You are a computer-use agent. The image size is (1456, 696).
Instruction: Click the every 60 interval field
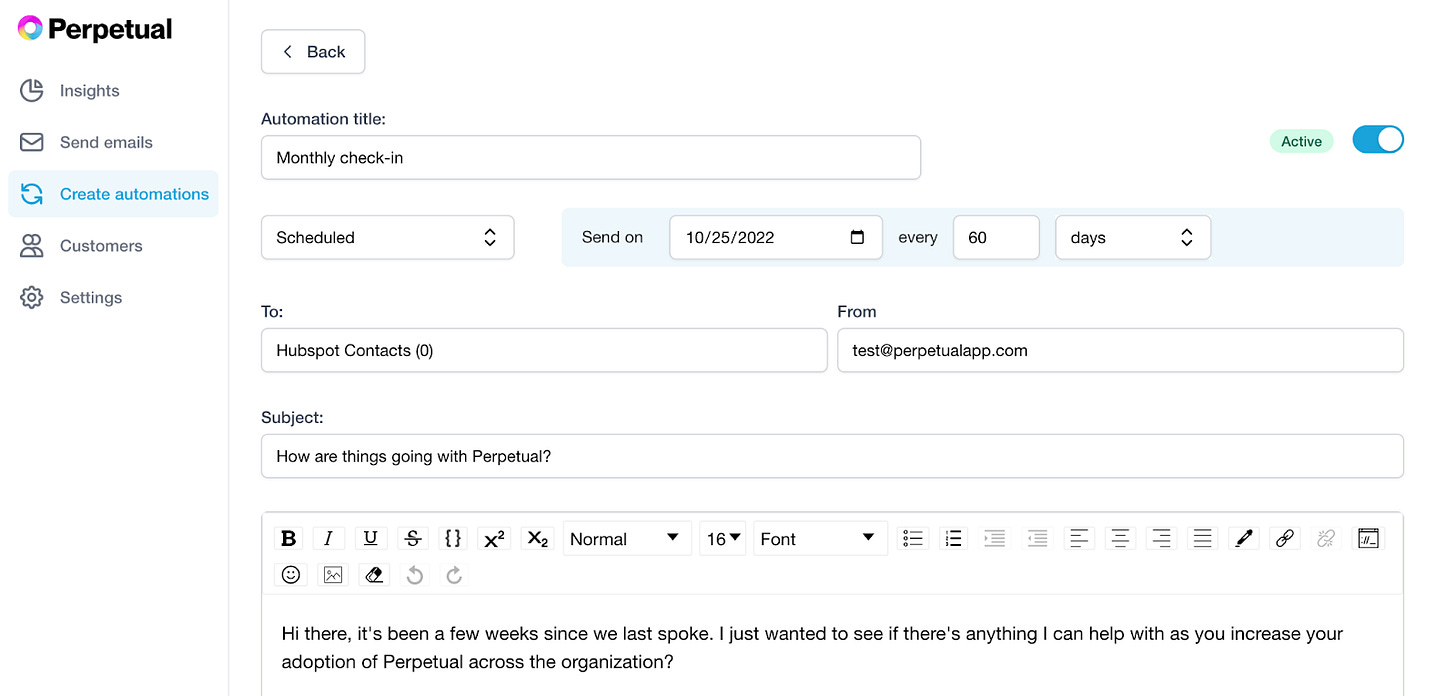tap(996, 237)
